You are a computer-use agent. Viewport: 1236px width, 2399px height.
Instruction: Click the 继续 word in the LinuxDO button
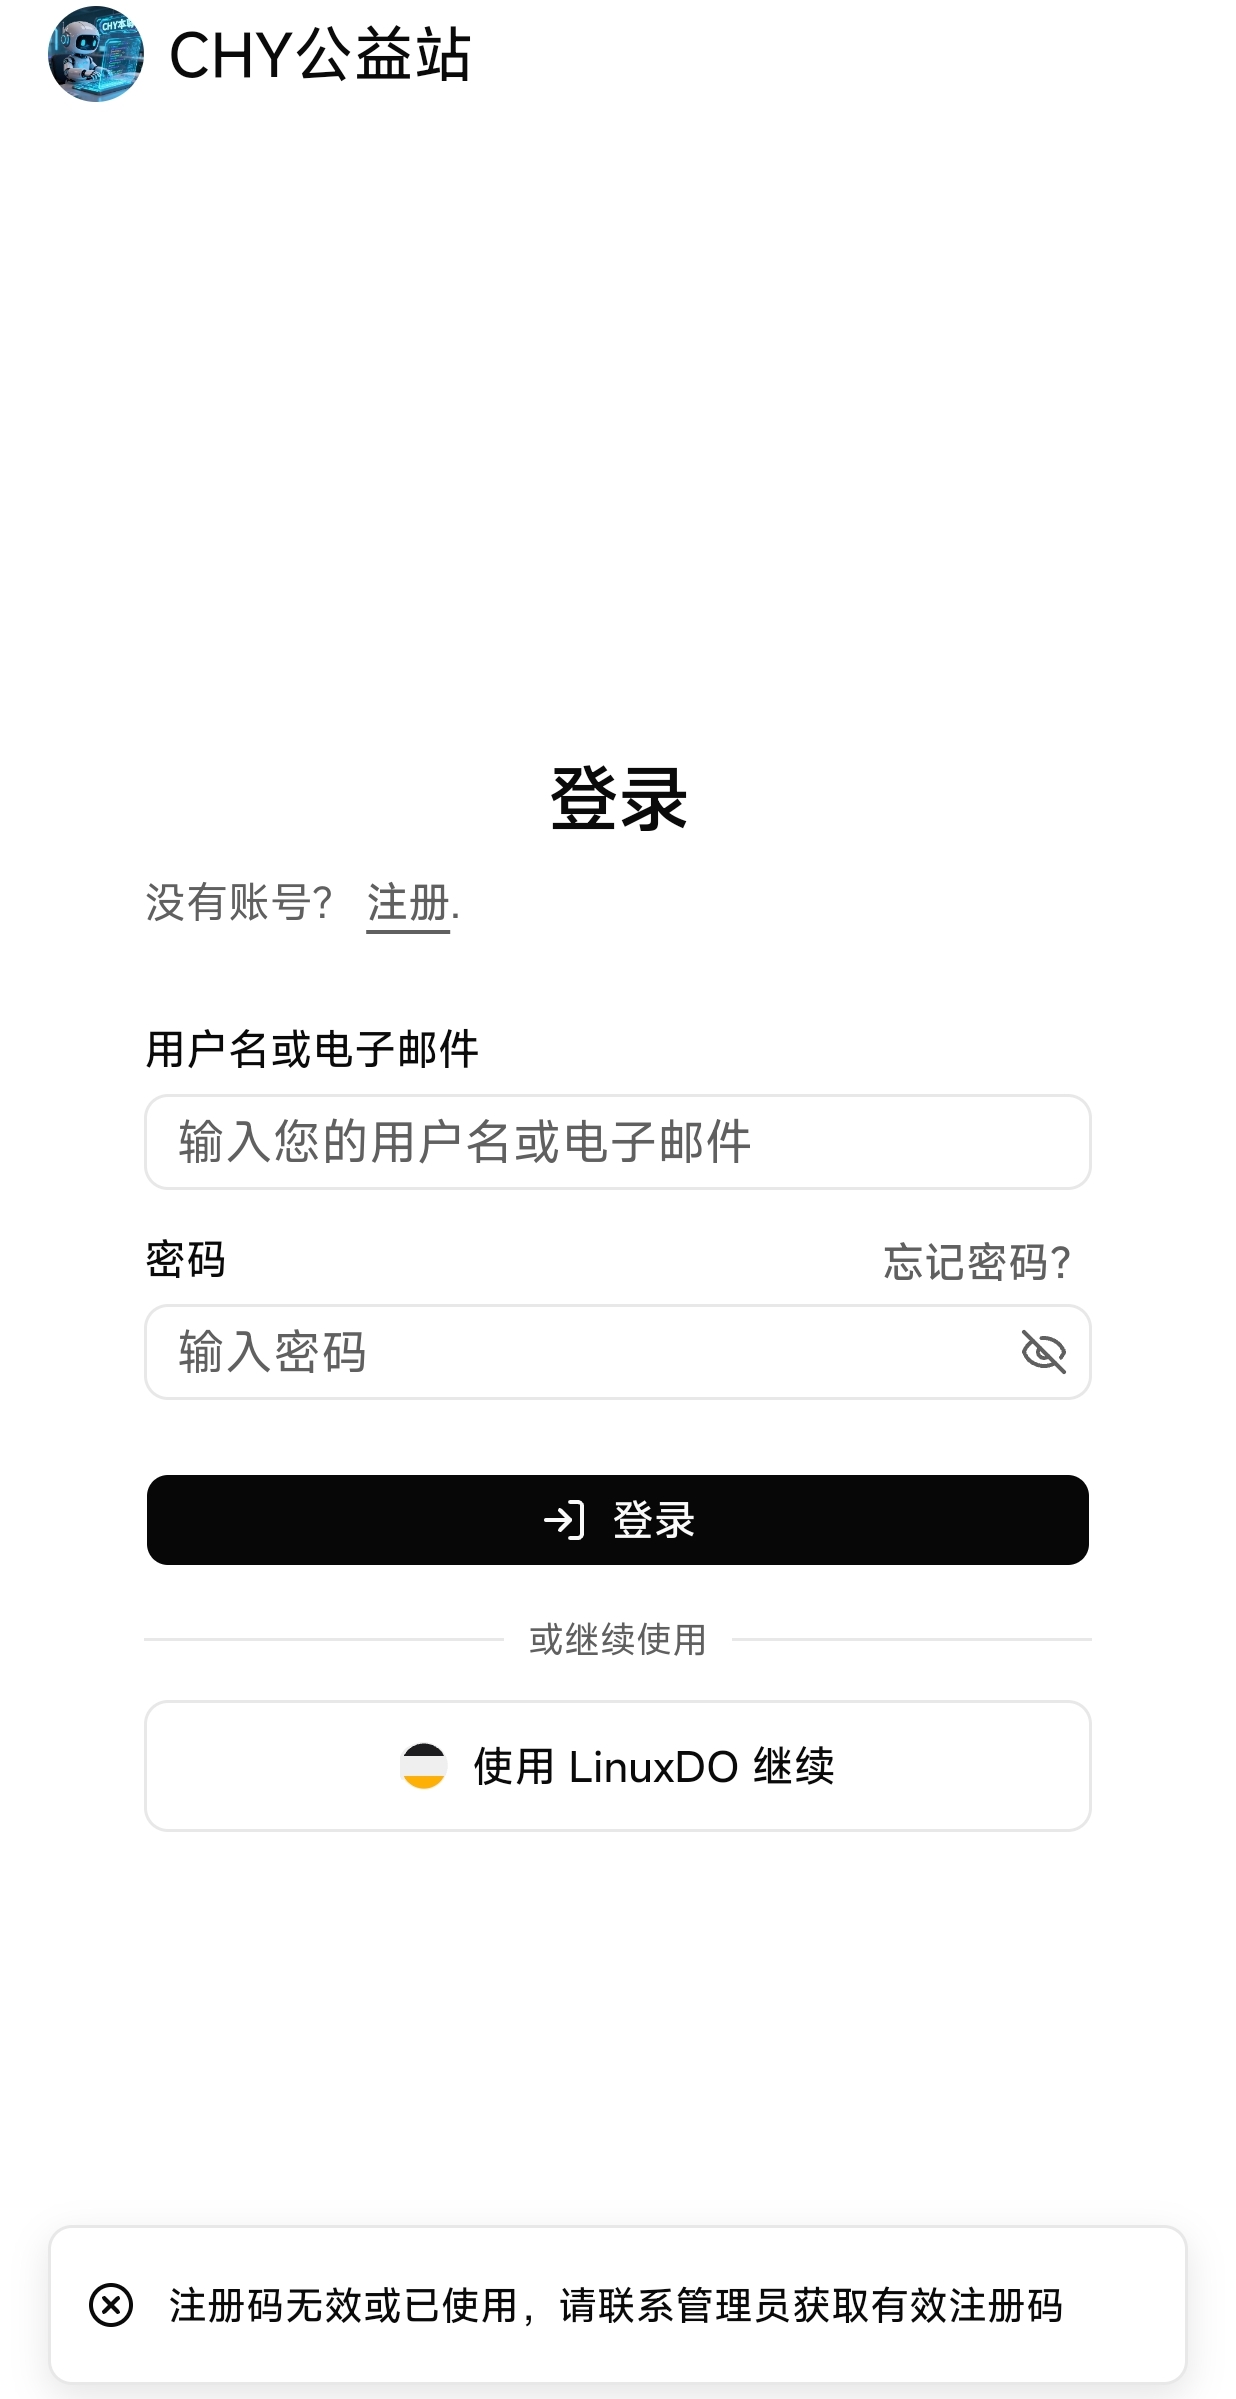point(794,1767)
